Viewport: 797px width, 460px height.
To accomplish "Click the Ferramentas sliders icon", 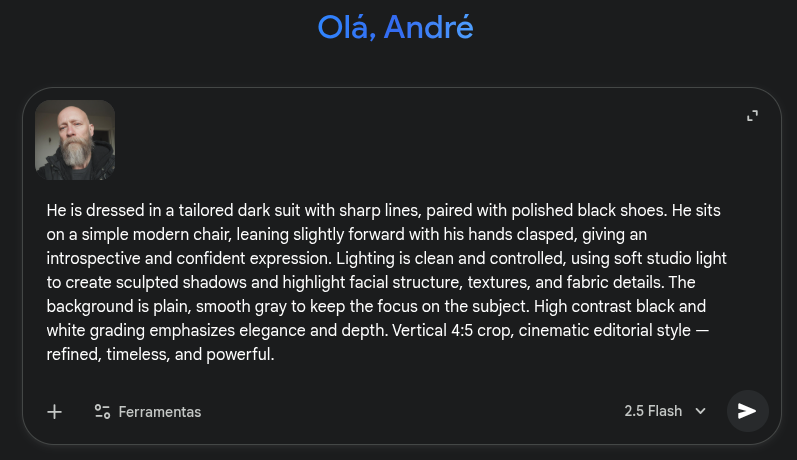I will pyautogui.click(x=102, y=411).
